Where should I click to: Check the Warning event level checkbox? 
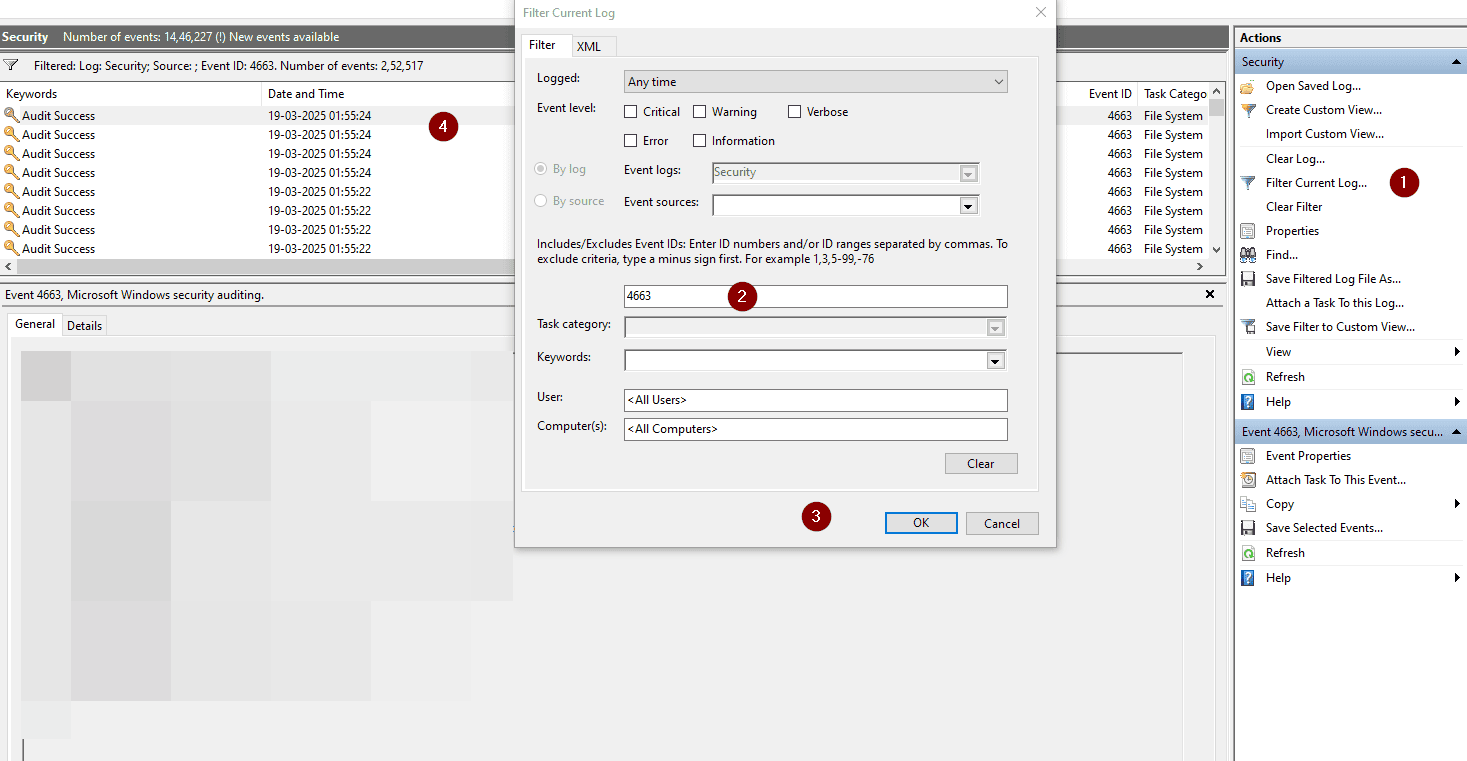[700, 112]
